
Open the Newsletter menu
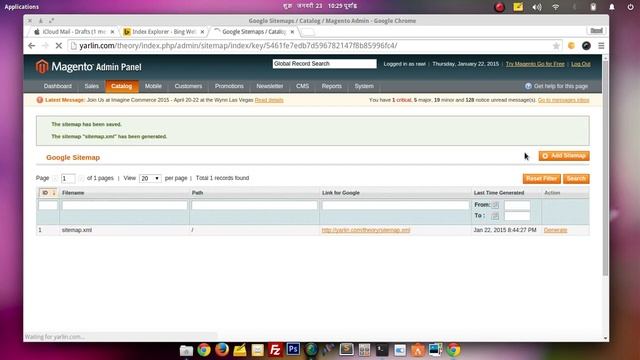[269, 86]
